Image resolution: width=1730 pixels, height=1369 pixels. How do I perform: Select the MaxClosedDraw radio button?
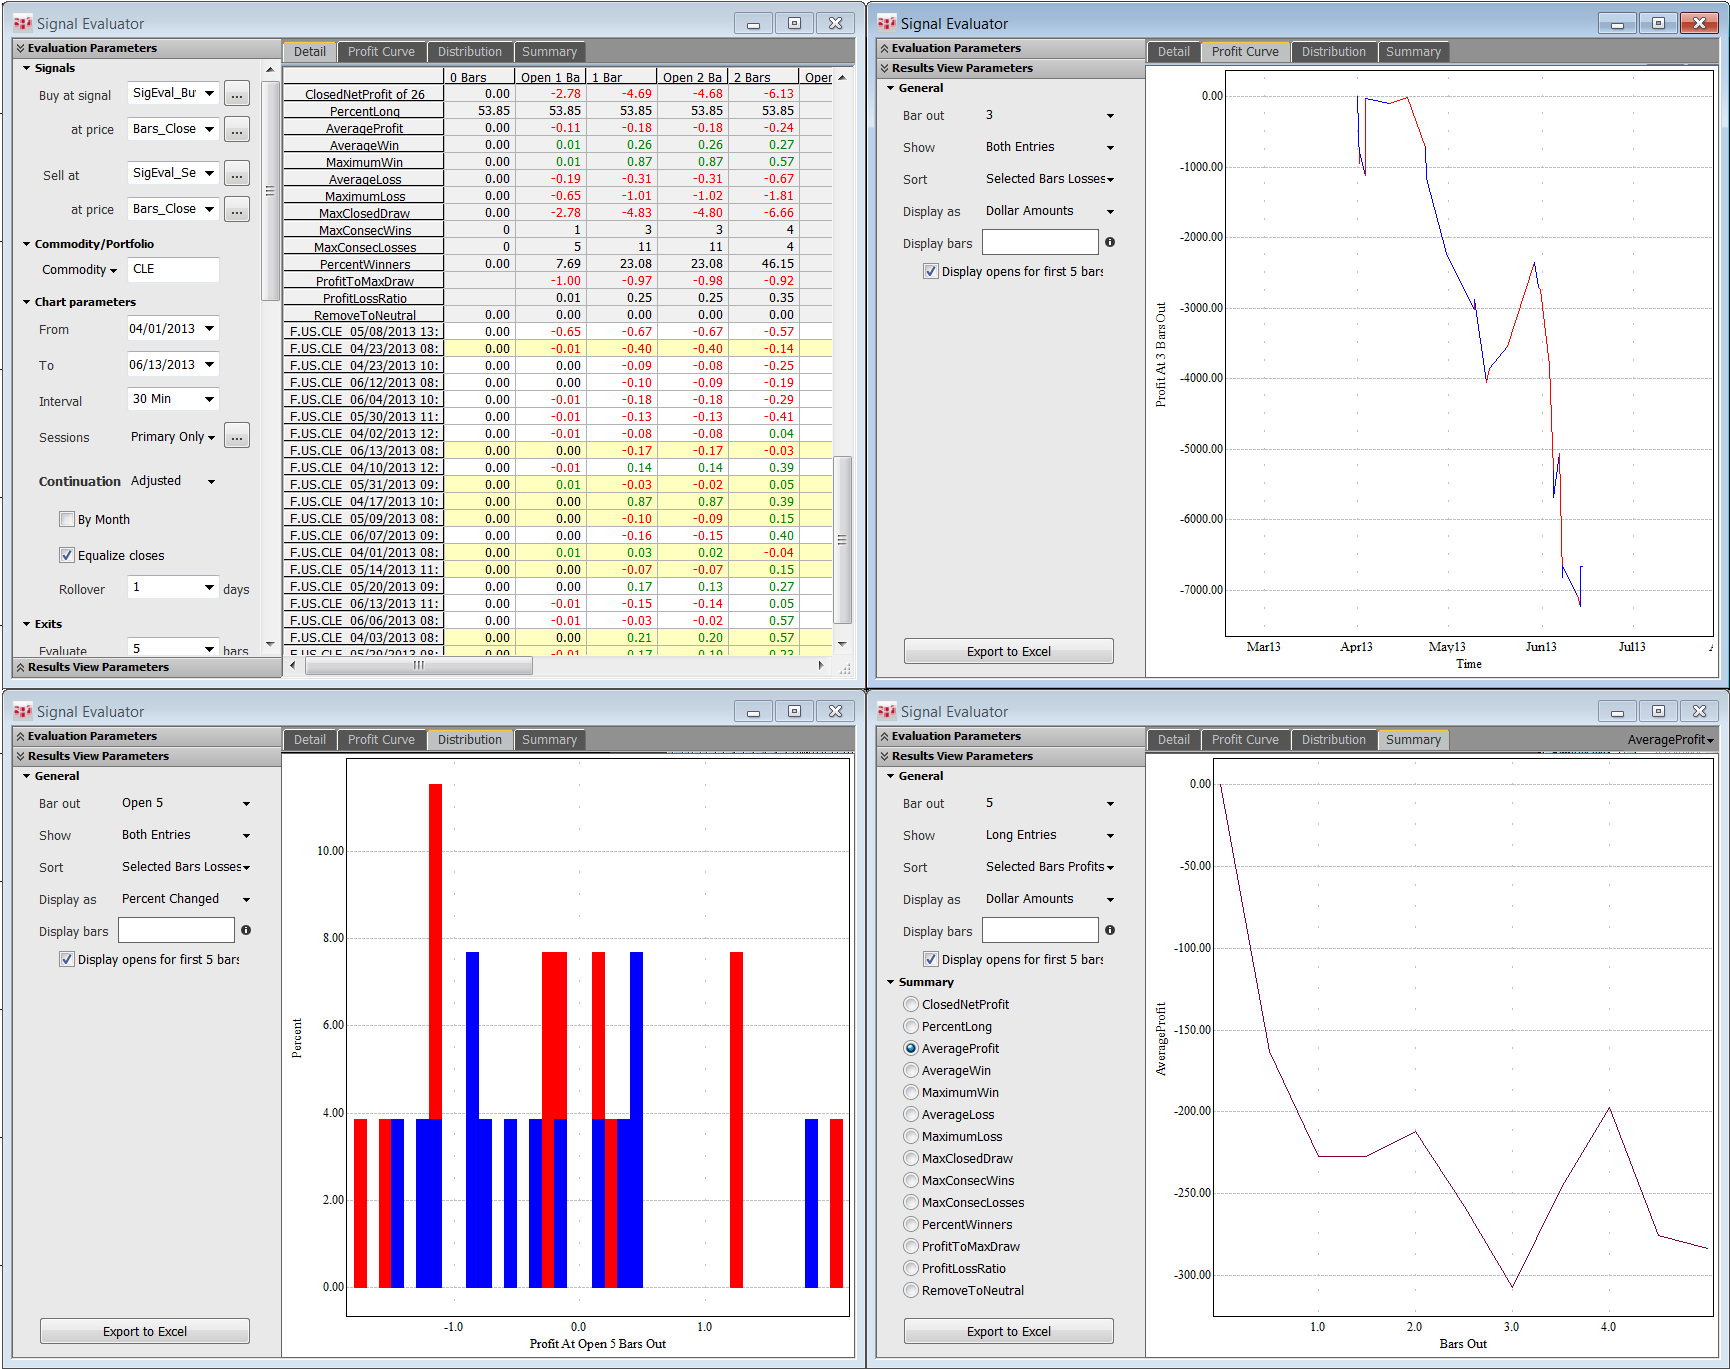pos(910,1158)
